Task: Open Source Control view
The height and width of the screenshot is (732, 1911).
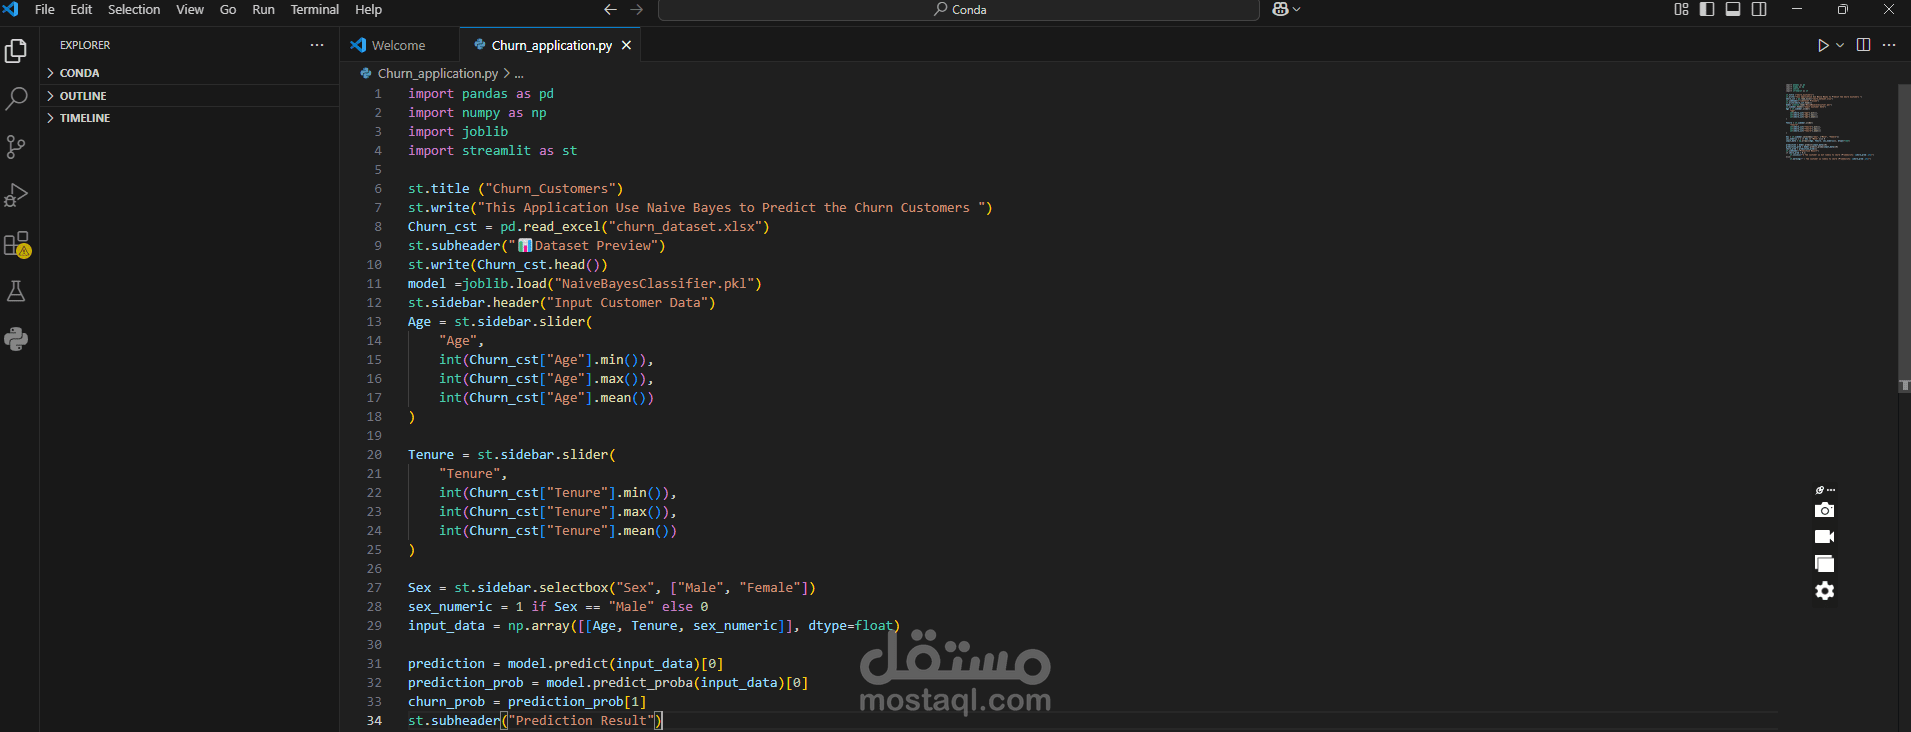Action: click(x=16, y=147)
